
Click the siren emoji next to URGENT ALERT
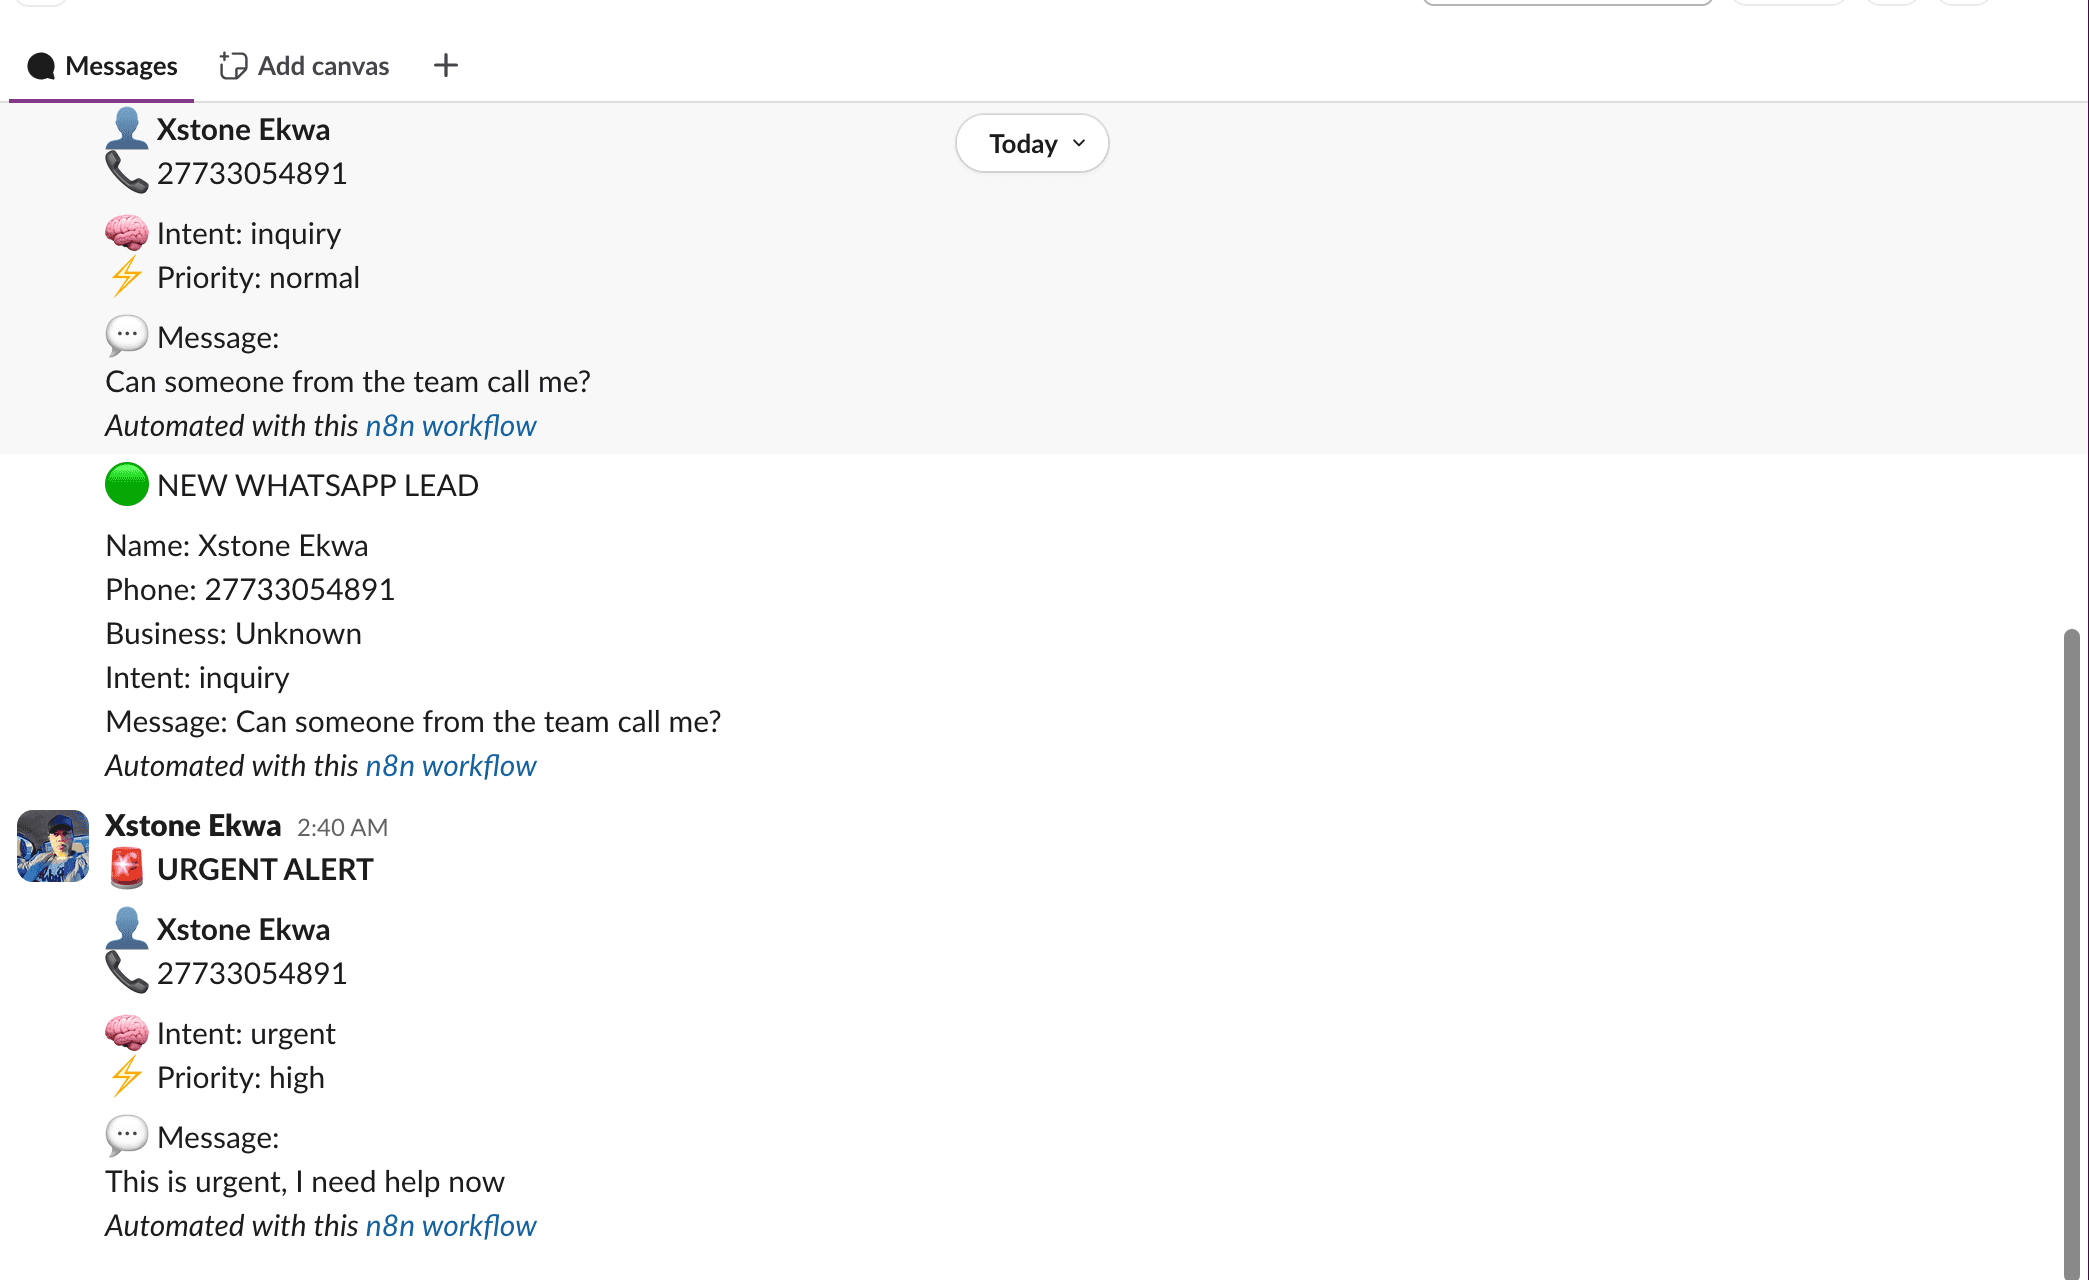128,868
